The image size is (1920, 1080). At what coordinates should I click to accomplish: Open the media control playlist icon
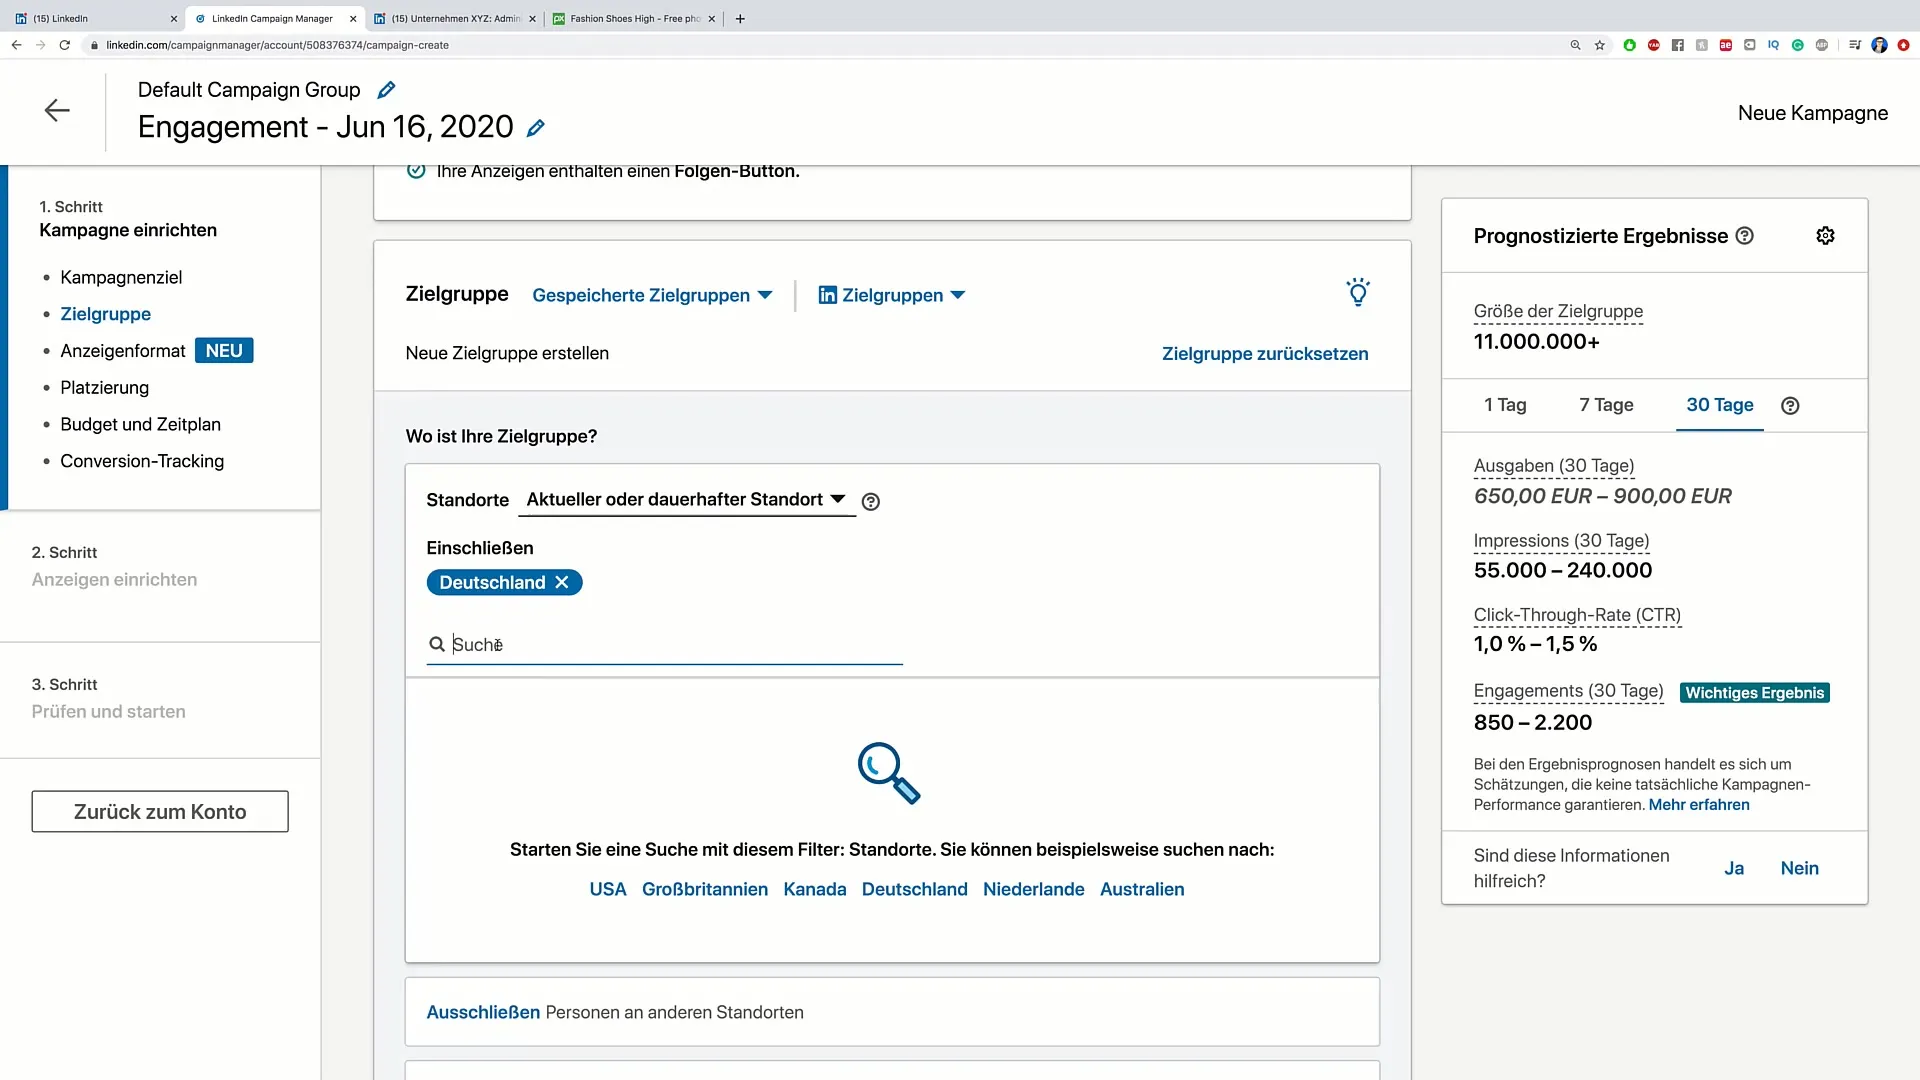(1854, 45)
